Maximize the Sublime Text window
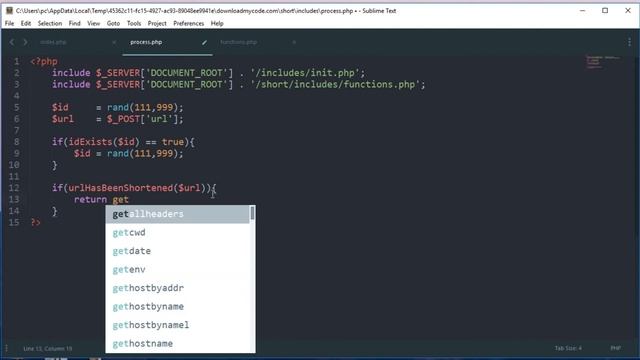 tap(605, 11)
